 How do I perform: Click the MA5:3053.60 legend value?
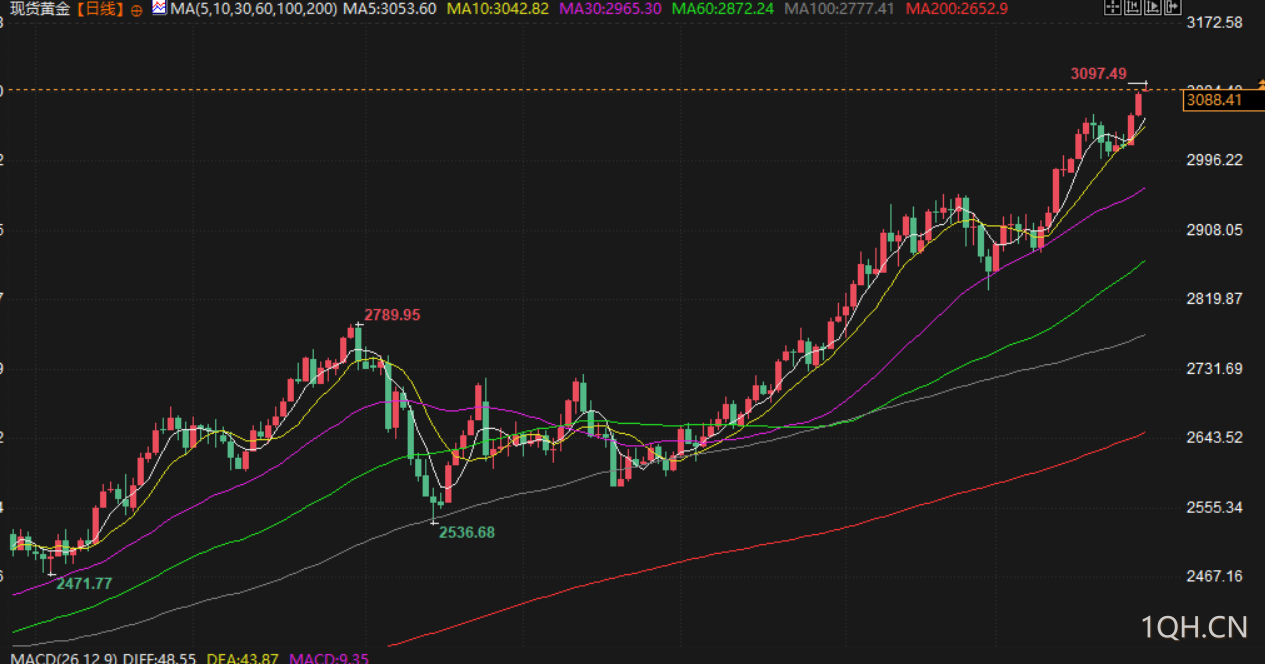coord(389,8)
